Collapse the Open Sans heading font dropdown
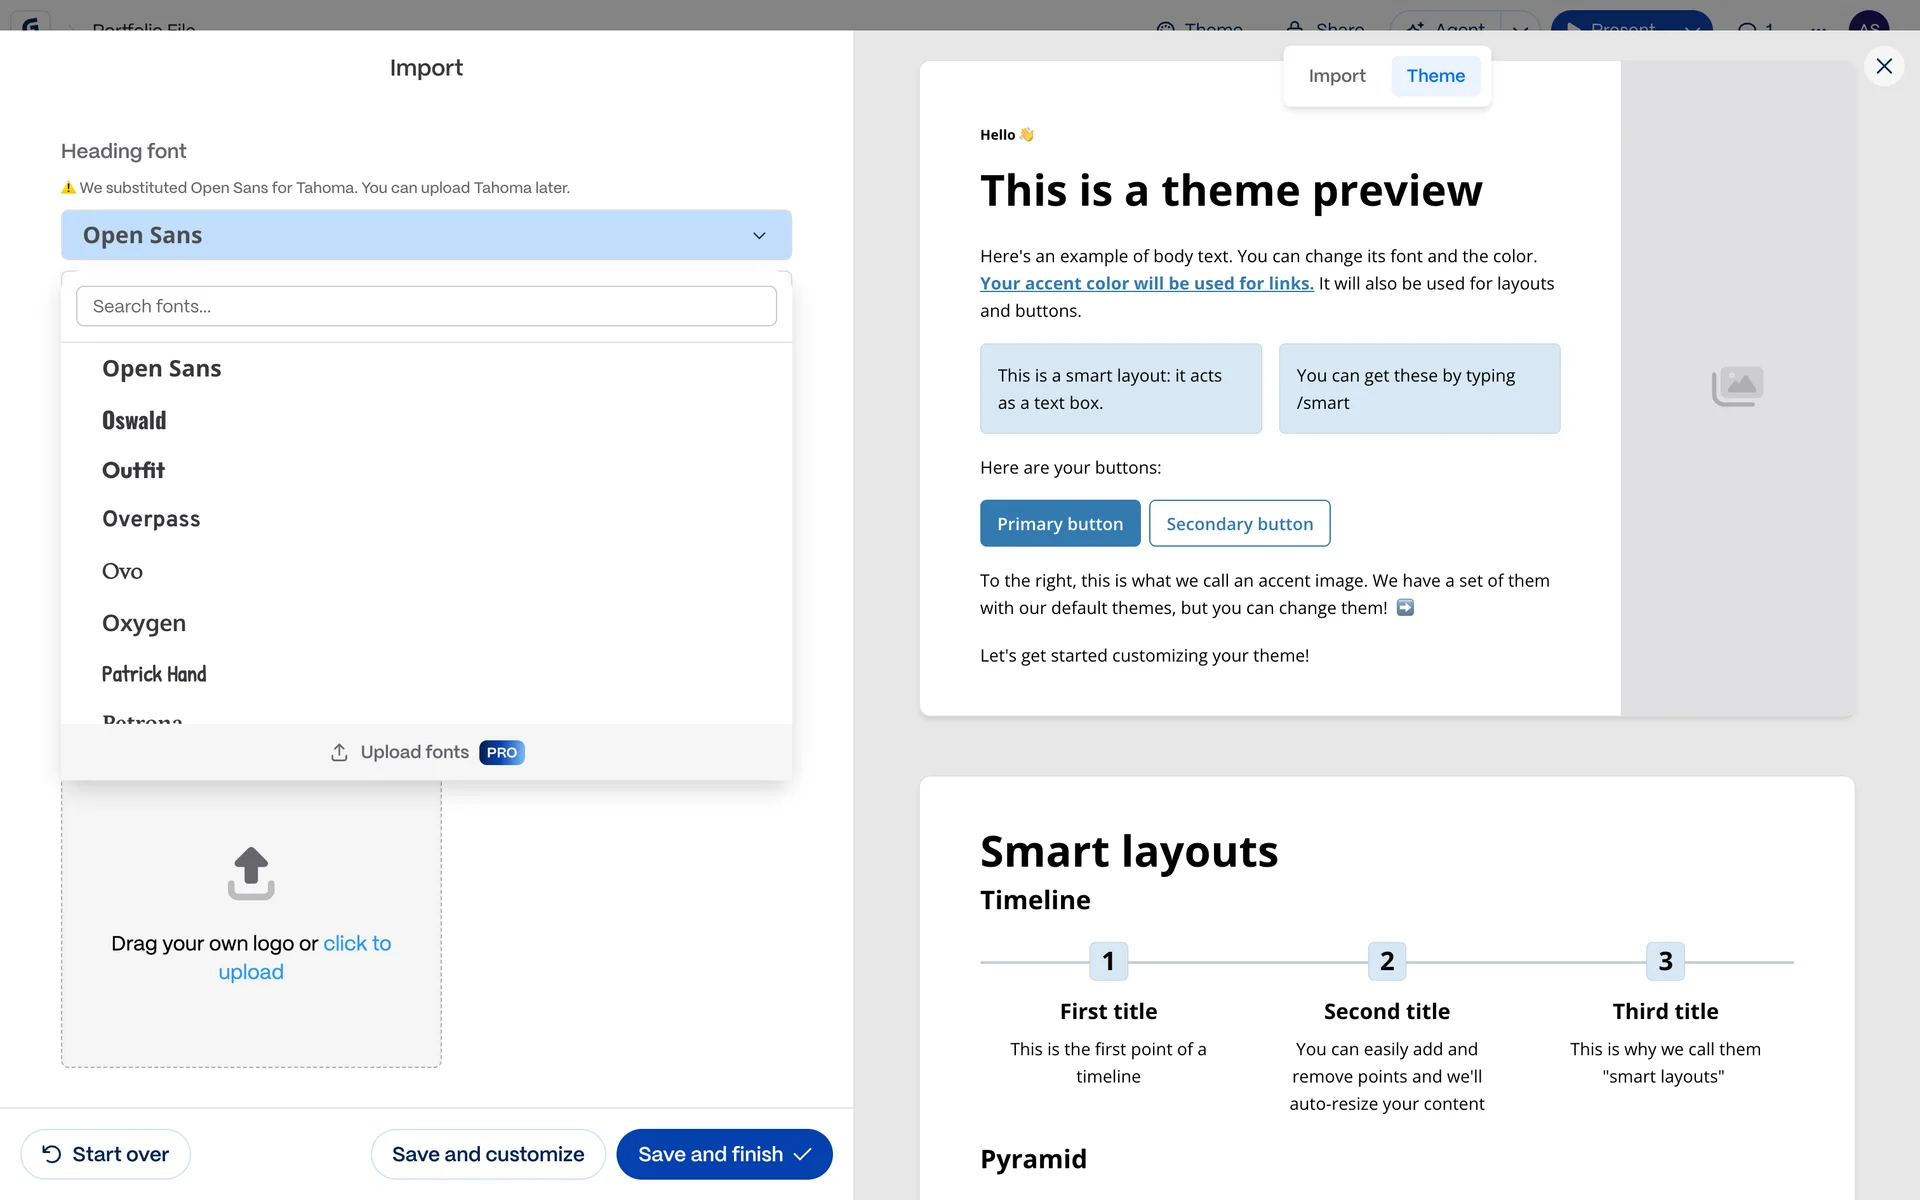The image size is (1920, 1200). coord(759,236)
